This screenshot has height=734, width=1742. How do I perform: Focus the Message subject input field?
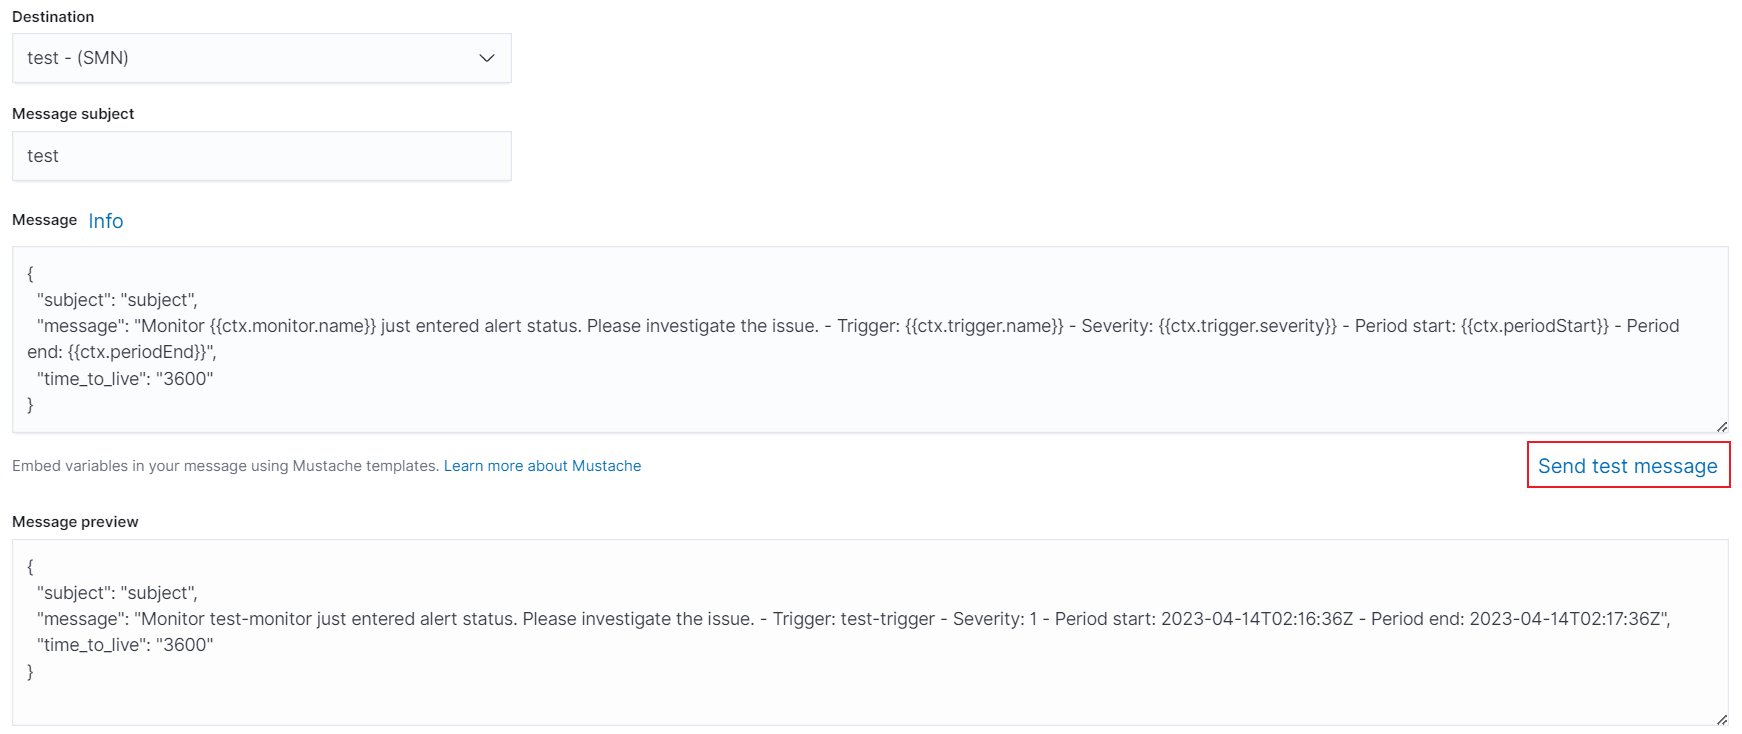261,156
